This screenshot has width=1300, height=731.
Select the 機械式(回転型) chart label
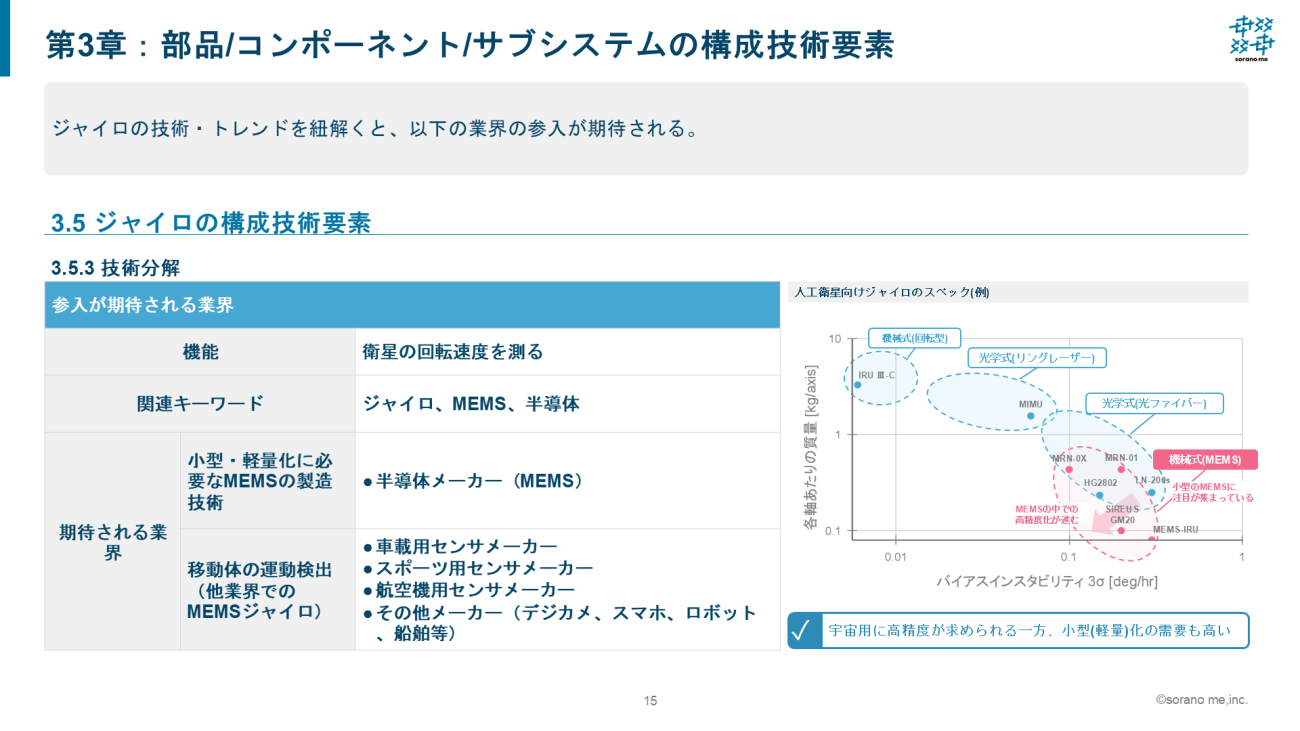(914, 339)
